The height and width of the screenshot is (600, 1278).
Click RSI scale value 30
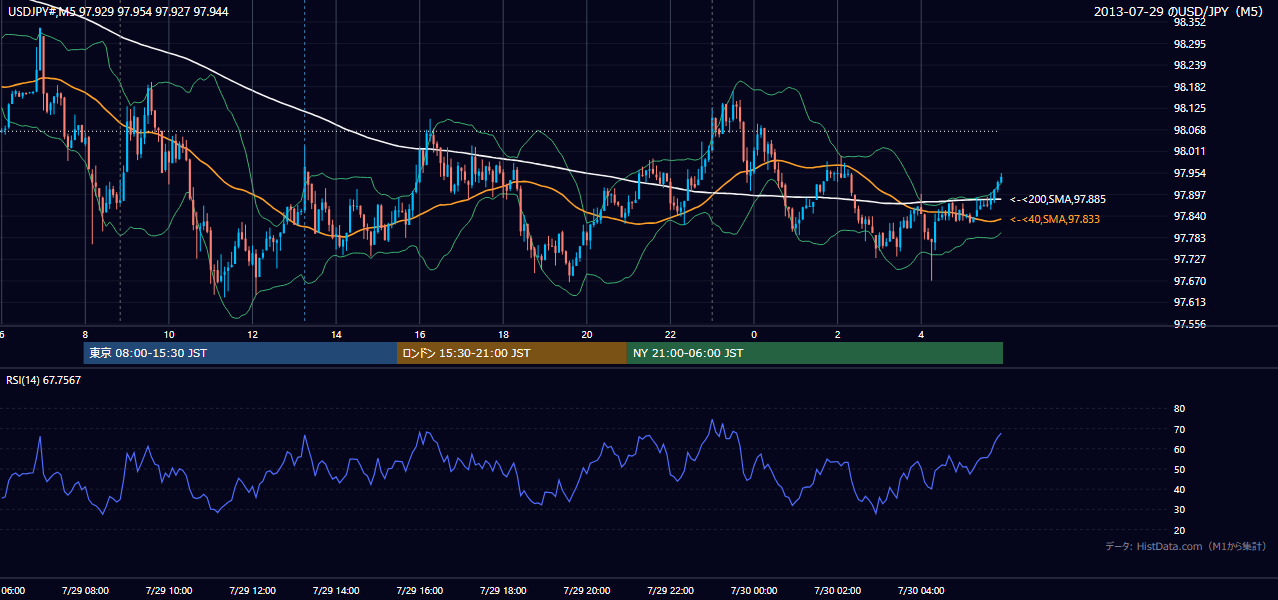click(1179, 510)
